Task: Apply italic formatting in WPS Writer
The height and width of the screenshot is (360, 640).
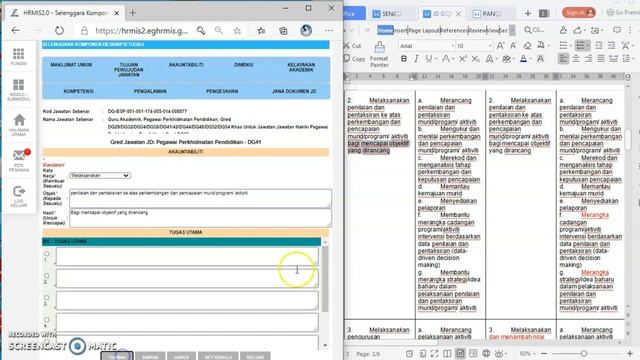Action: [416, 59]
